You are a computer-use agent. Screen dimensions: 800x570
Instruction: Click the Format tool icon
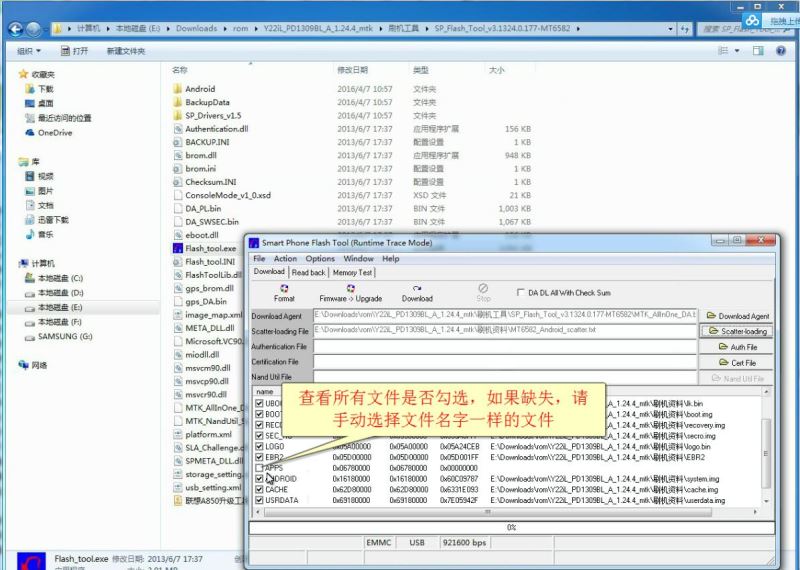284,288
